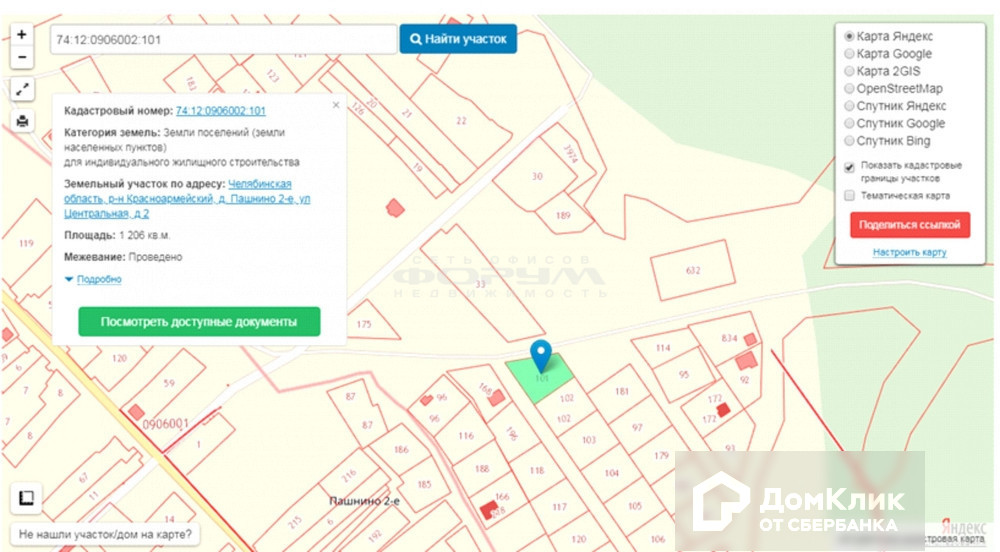The width and height of the screenshot is (1000, 552).
Task: Click the blue location pin marker
Action: click(541, 356)
